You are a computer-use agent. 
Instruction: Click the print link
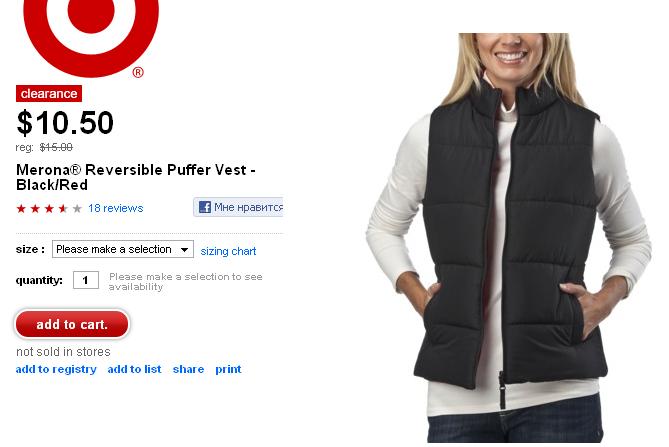228,369
